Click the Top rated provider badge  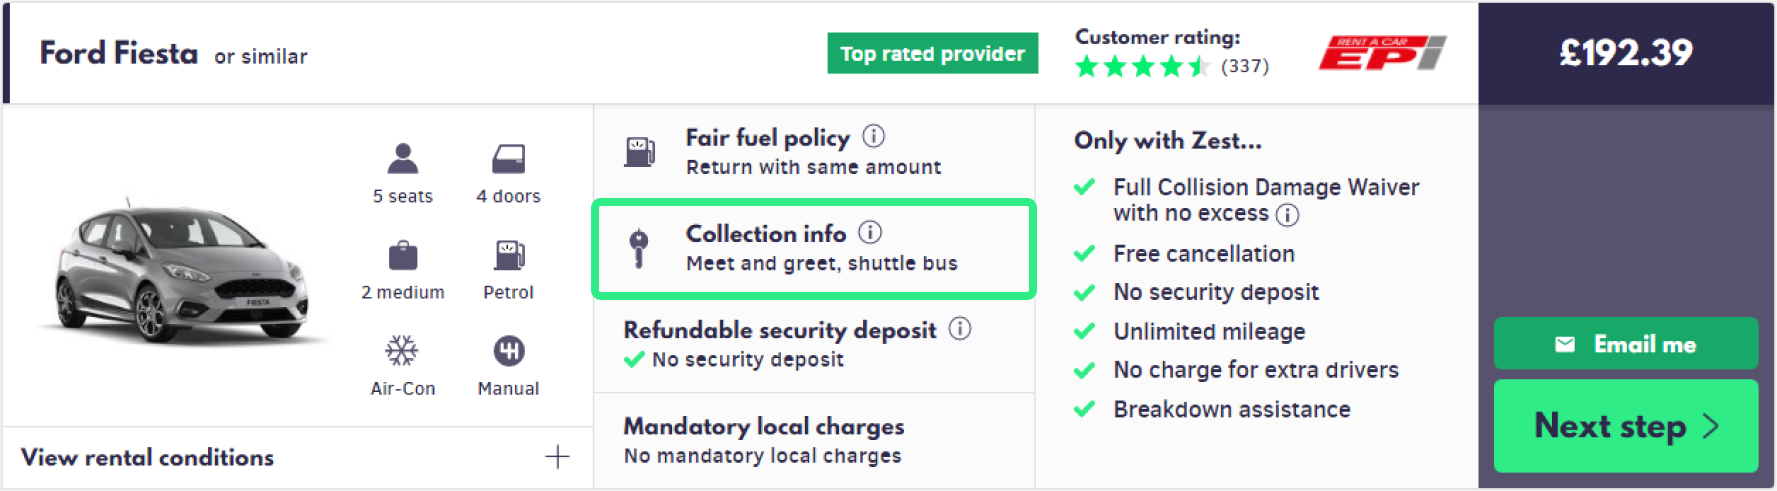coord(932,54)
